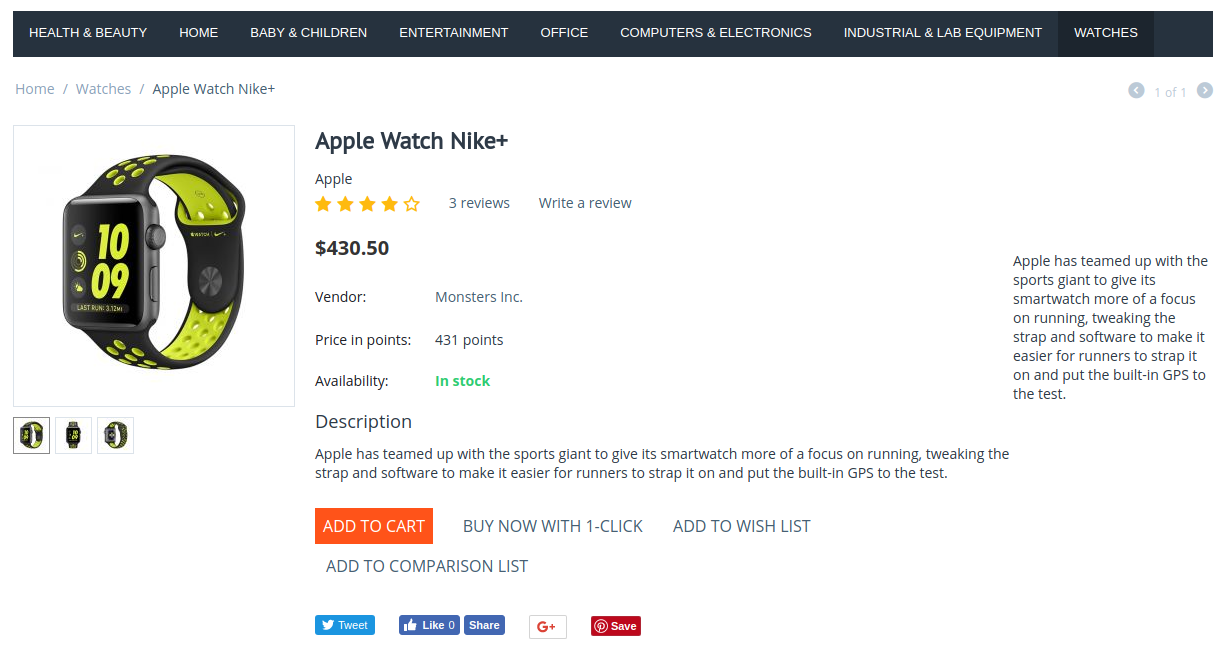Open the Monsters Inc. vendor link
The width and height of the screenshot is (1224, 661).
click(479, 297)
